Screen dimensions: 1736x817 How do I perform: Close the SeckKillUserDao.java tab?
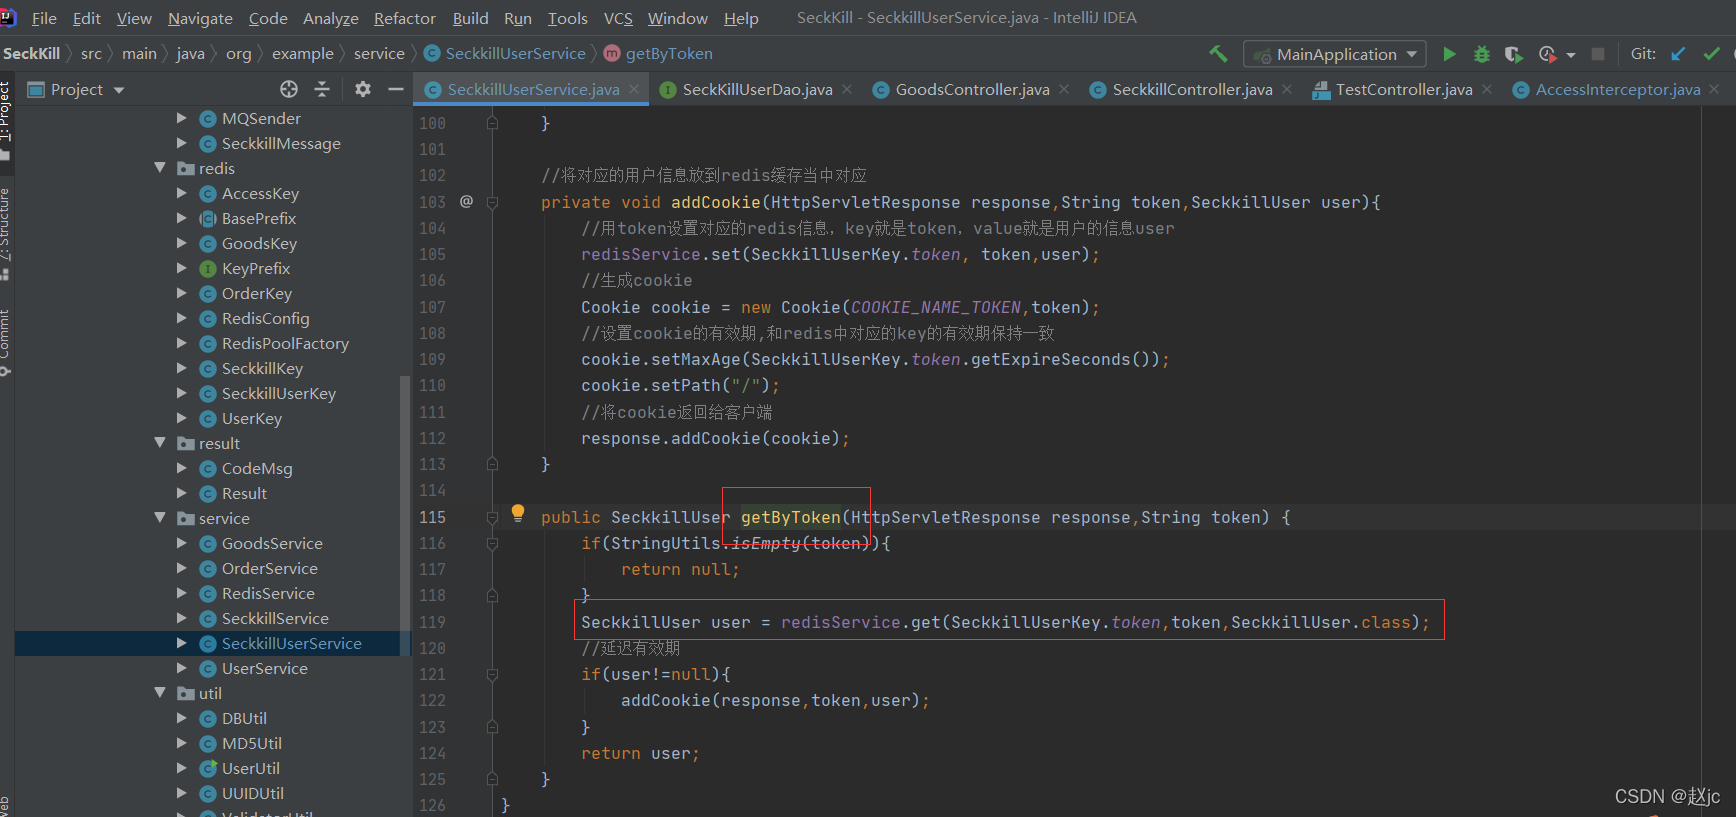[x=847, y=89]
